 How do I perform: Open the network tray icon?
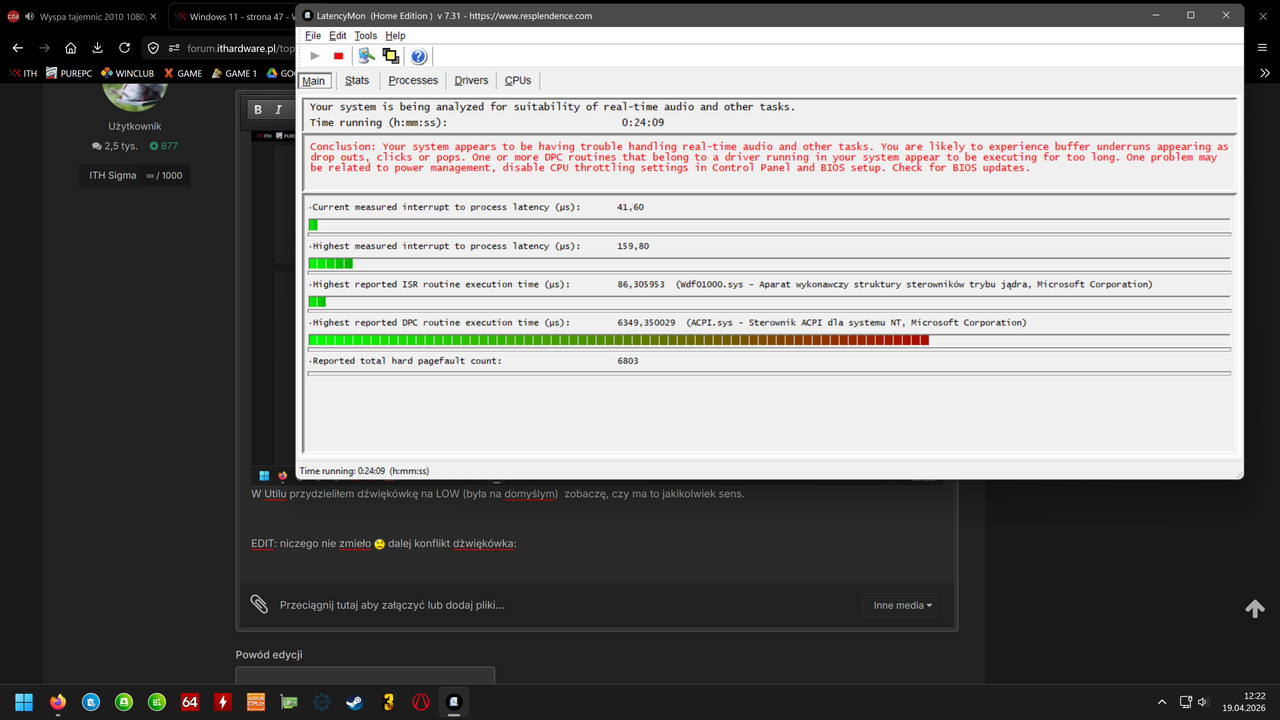click(x=1185, y=702)
